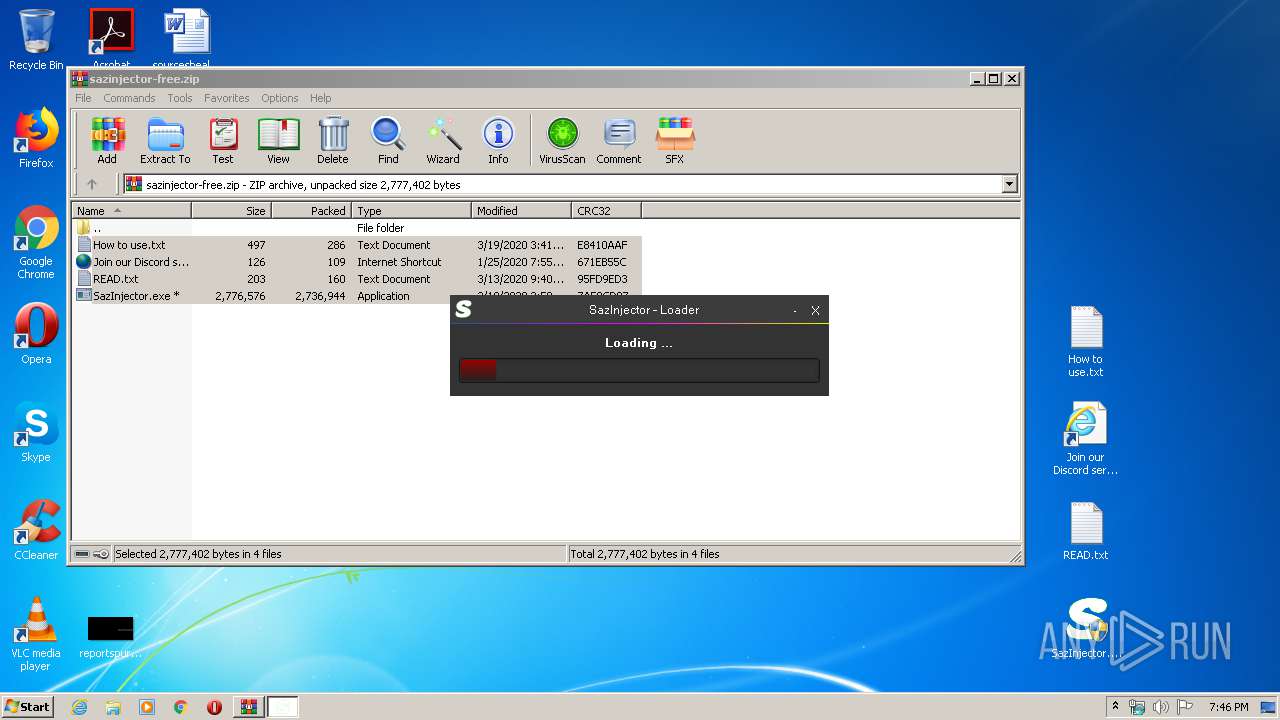Select the SazInjector desktop executable icon
Screen dimensions: 1280x720
(1086, 628)
